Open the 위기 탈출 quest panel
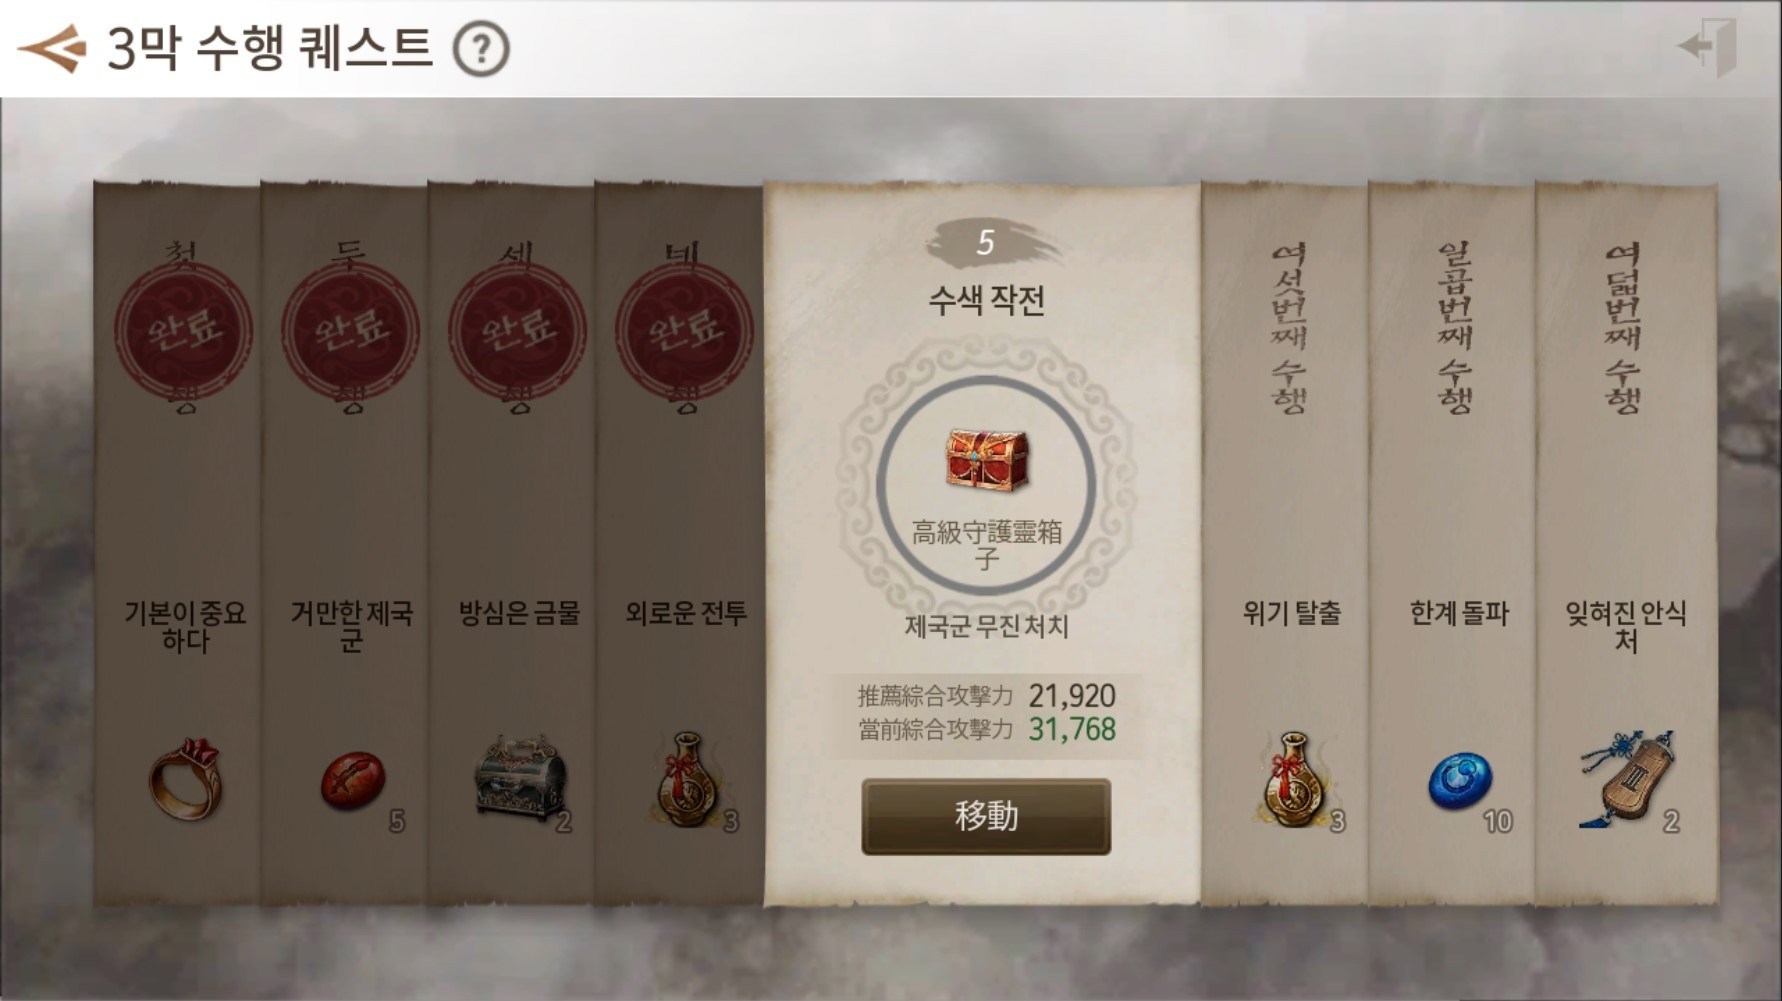 tap(1284, 545)
